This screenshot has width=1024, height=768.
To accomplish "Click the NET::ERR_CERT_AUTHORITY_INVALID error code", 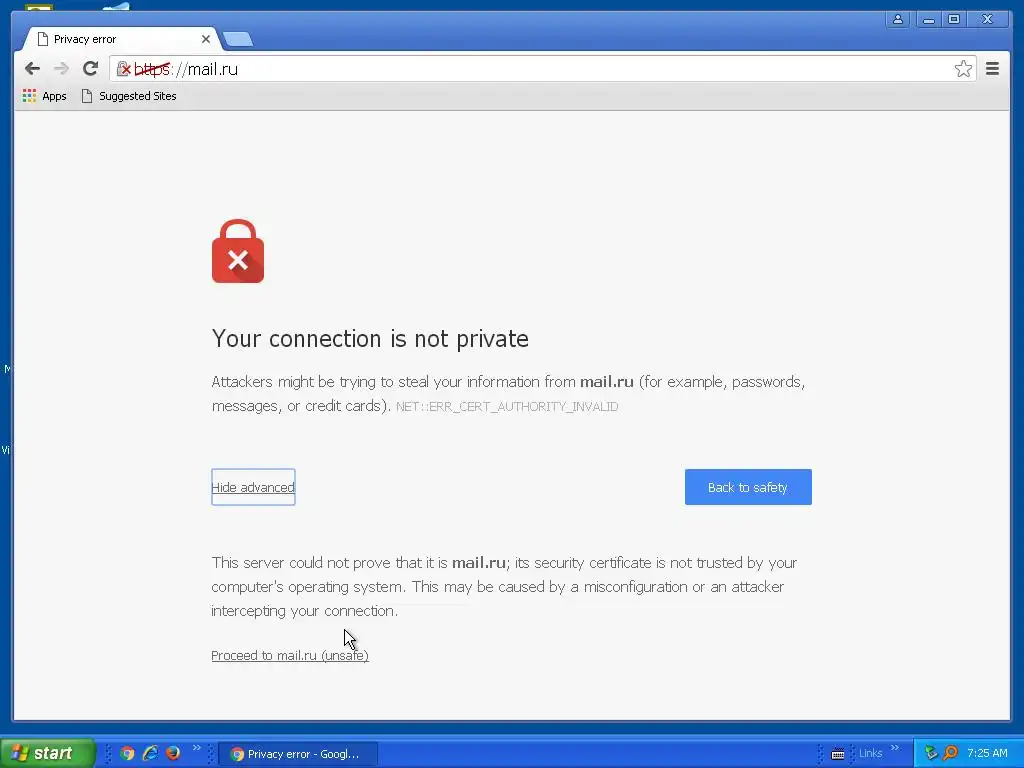I will pyautogui.click(x=507, y=406).
